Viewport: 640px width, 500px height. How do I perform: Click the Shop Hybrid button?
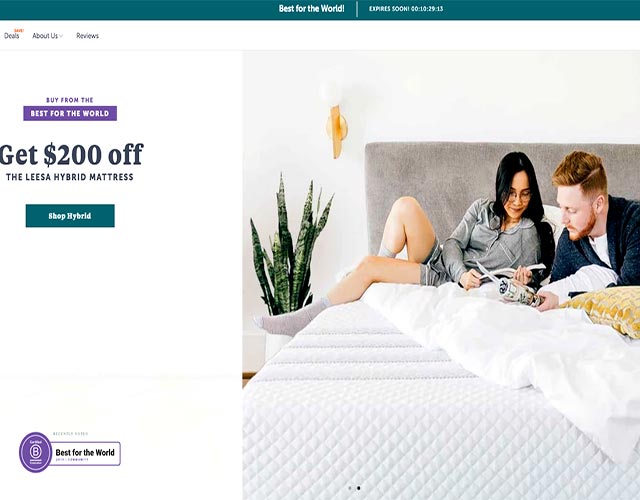click(x=70, y=216)
